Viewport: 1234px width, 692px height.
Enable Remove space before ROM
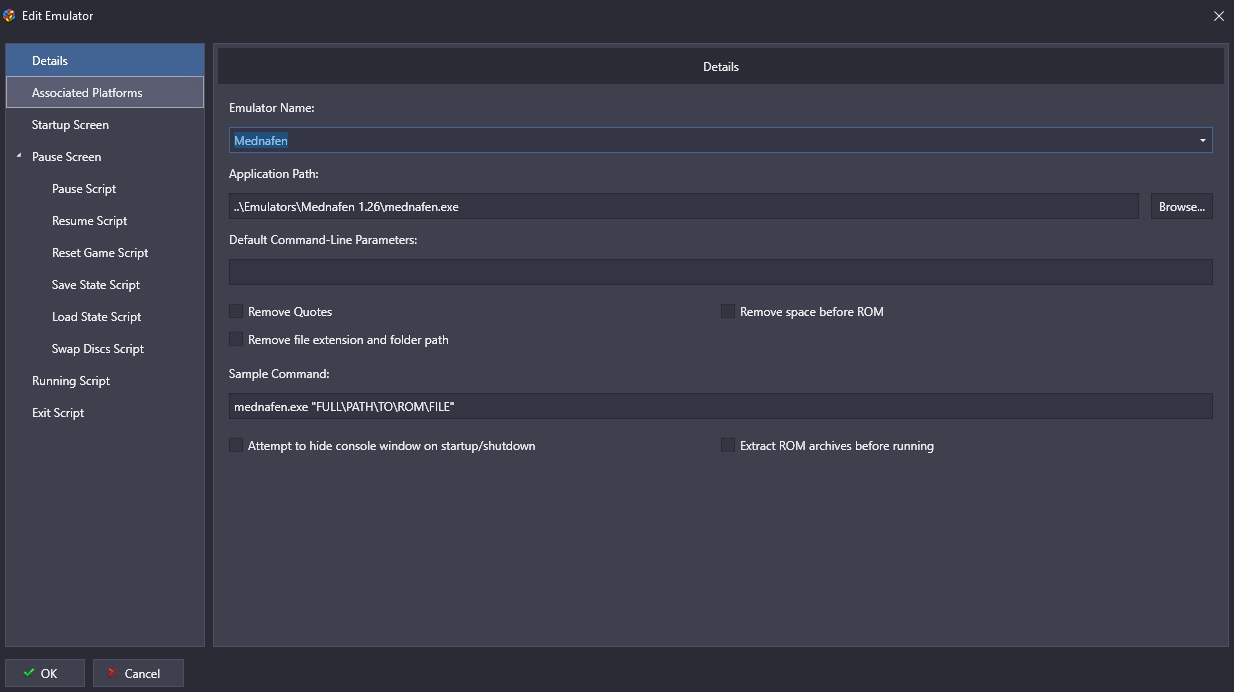pyautogui.click(x=728, y=312)
